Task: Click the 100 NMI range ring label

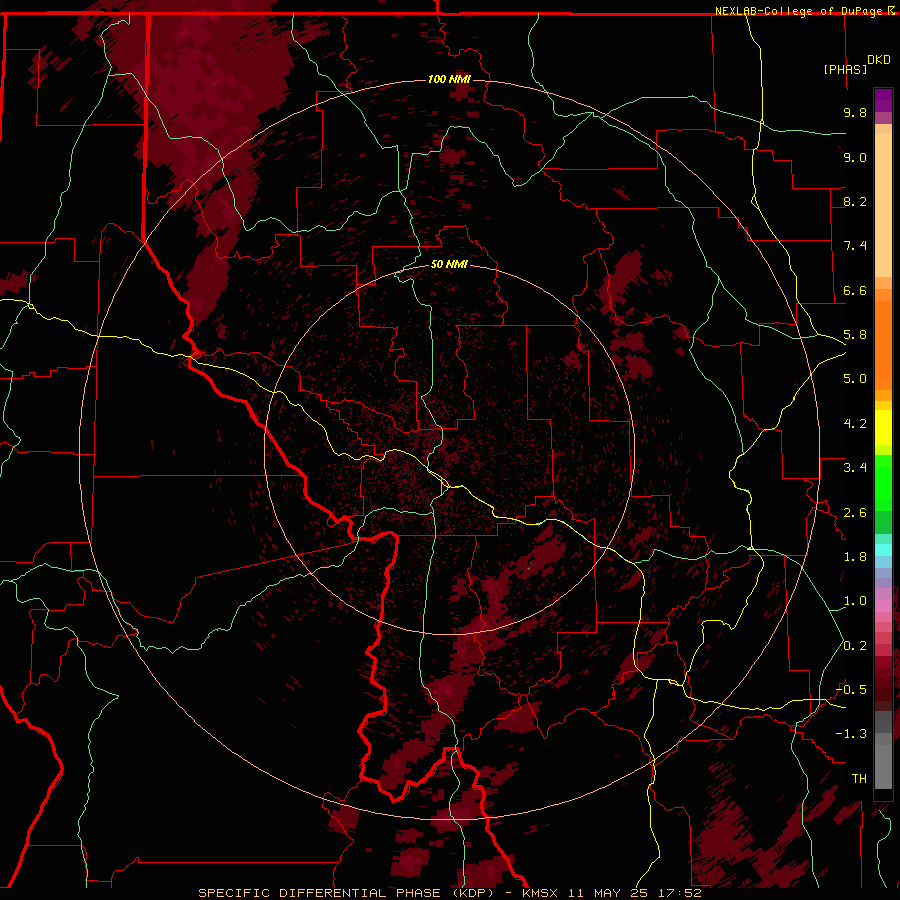Action: [449, 79]
